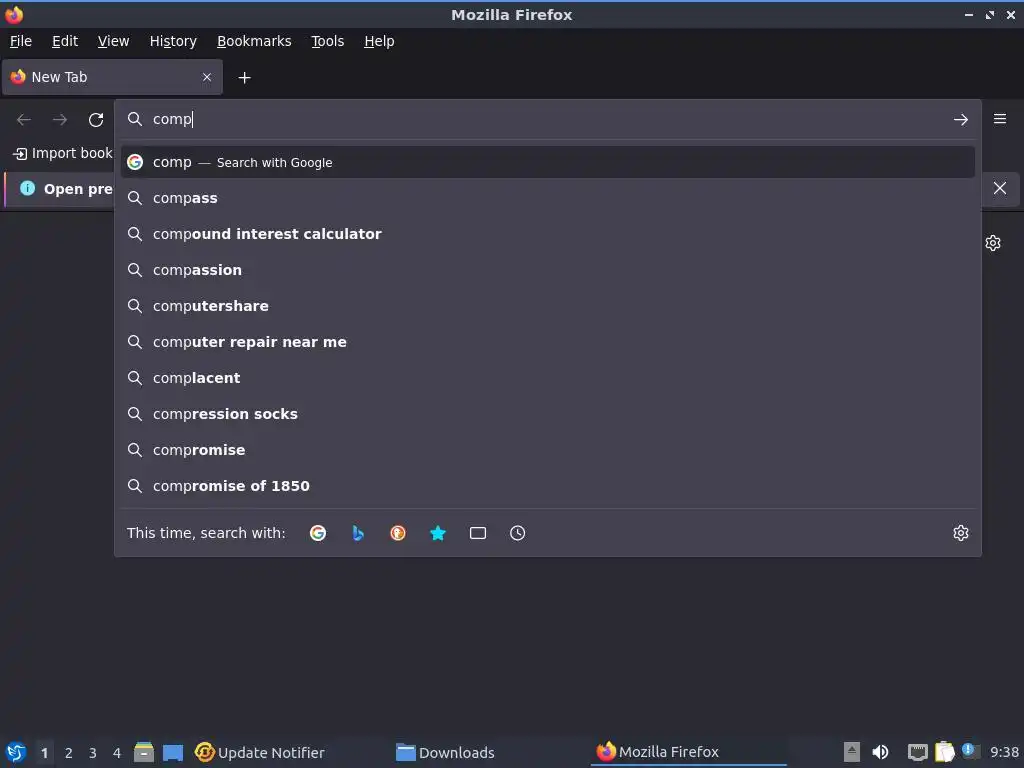The height and width of the screenshot is (768, 1024).
Task: Choose 'comp — Search with Google' result
Action: 547,162
